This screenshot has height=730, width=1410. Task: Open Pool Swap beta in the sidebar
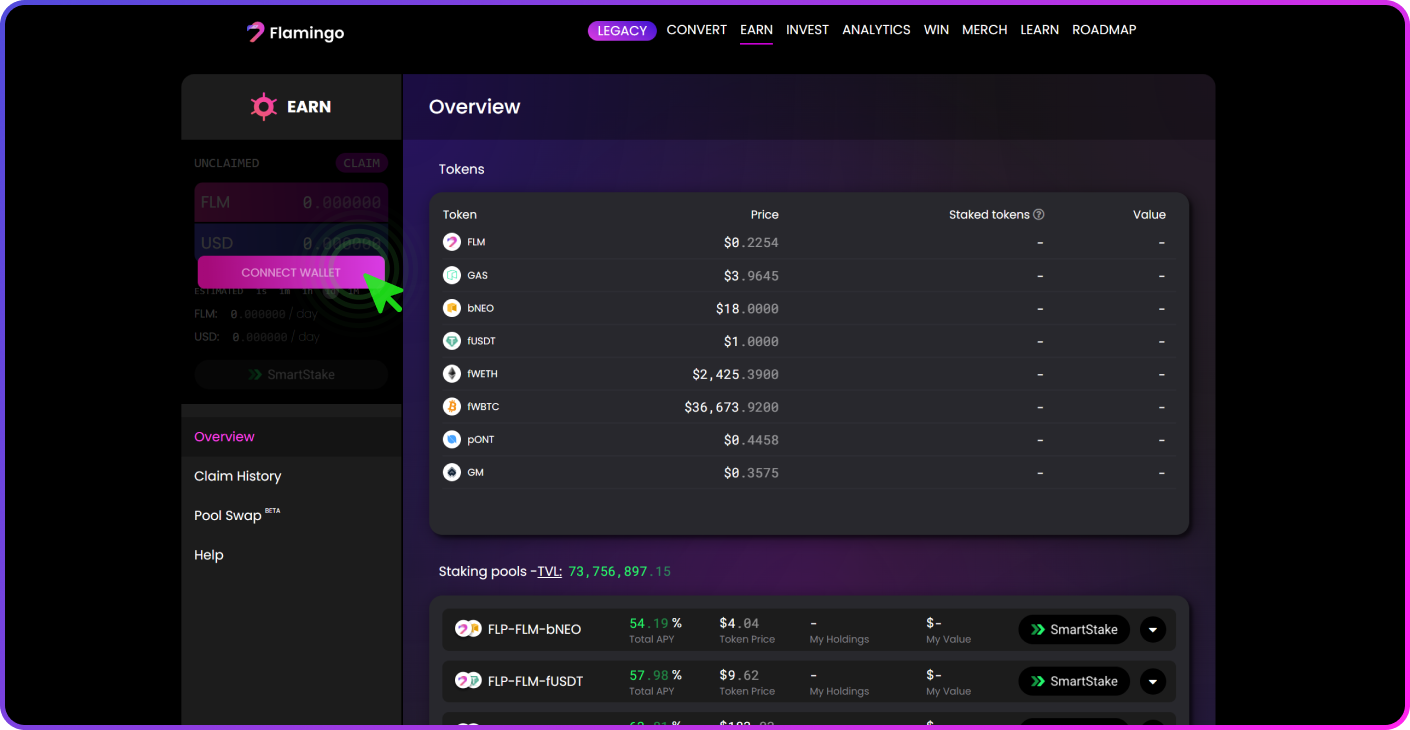[237, 515]
